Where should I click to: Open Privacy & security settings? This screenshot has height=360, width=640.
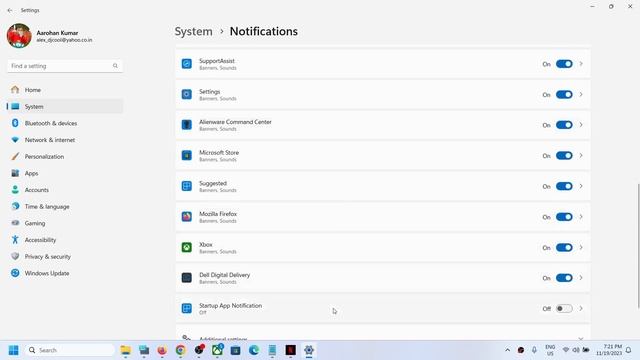coord(65,257)
